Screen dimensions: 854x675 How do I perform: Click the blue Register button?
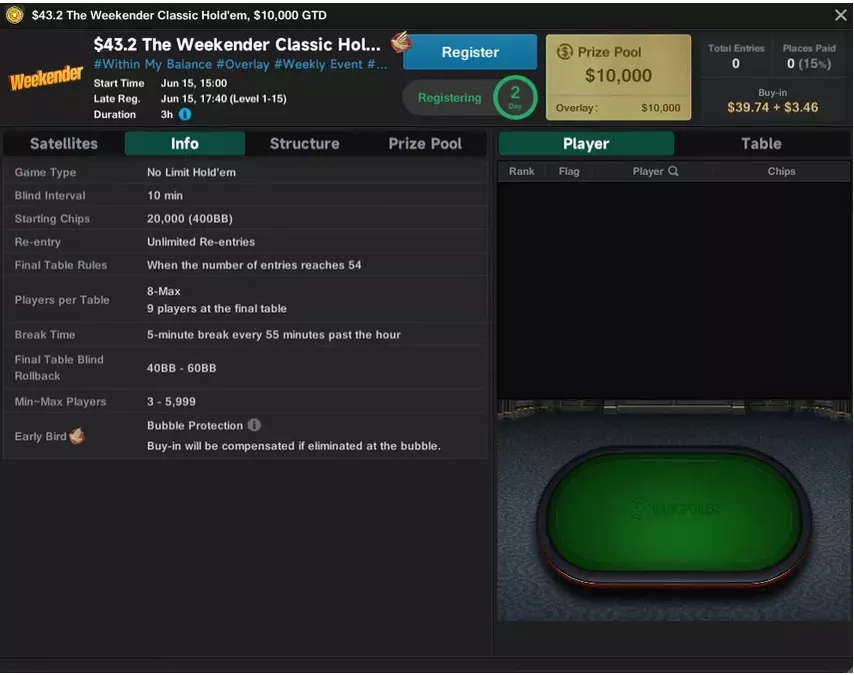pyautogui.click(x=470, y=52)
